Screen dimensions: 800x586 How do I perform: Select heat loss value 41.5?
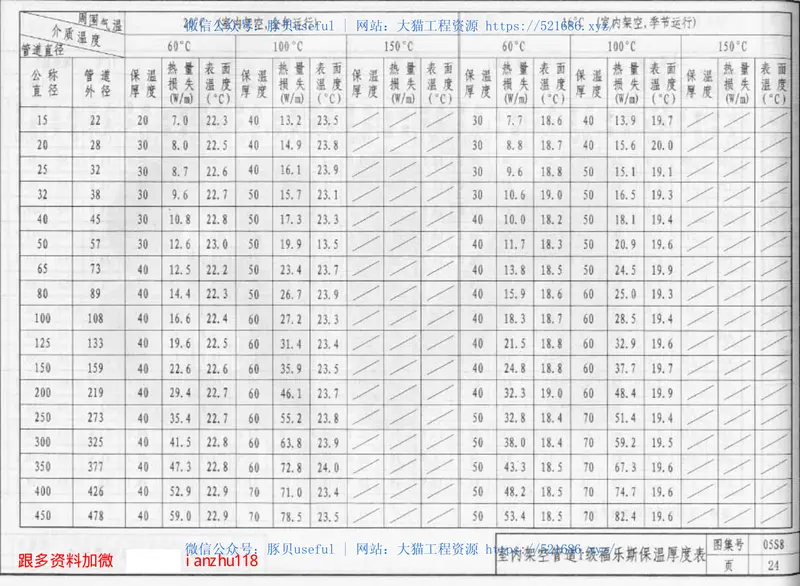click(x=180, y=442)
